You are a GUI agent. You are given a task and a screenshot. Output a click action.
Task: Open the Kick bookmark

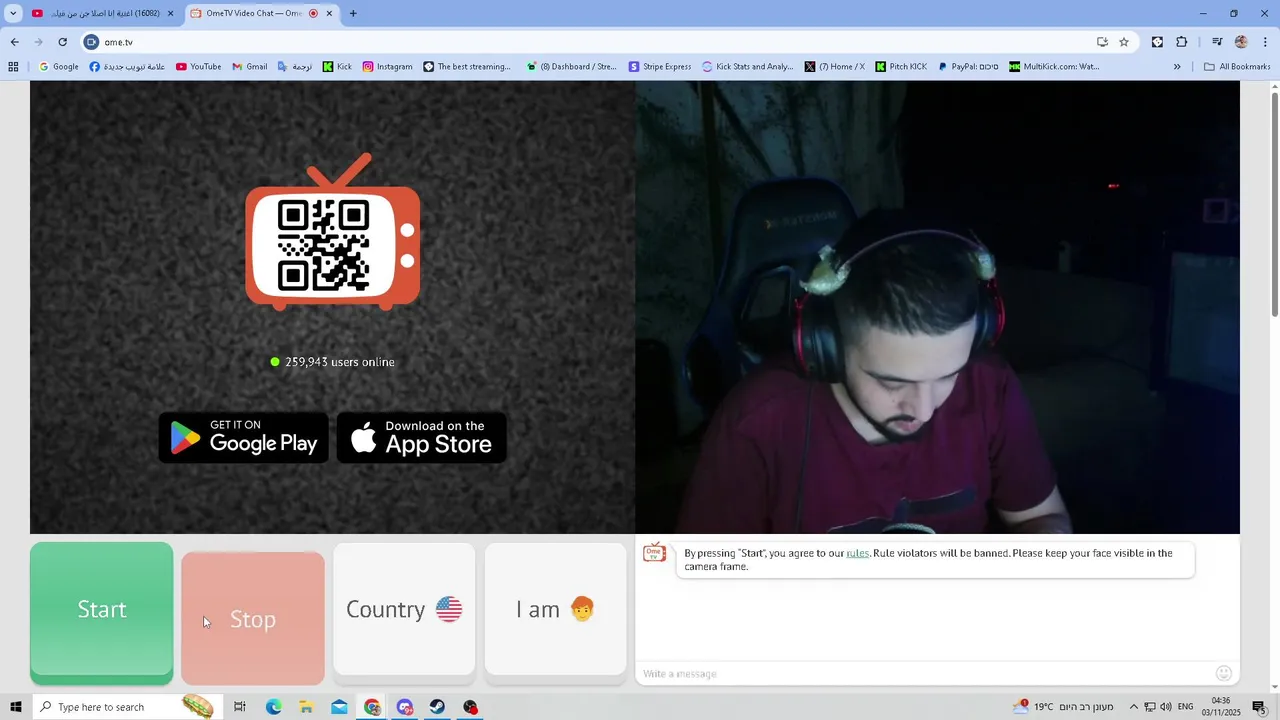click(x=337, y=67)
